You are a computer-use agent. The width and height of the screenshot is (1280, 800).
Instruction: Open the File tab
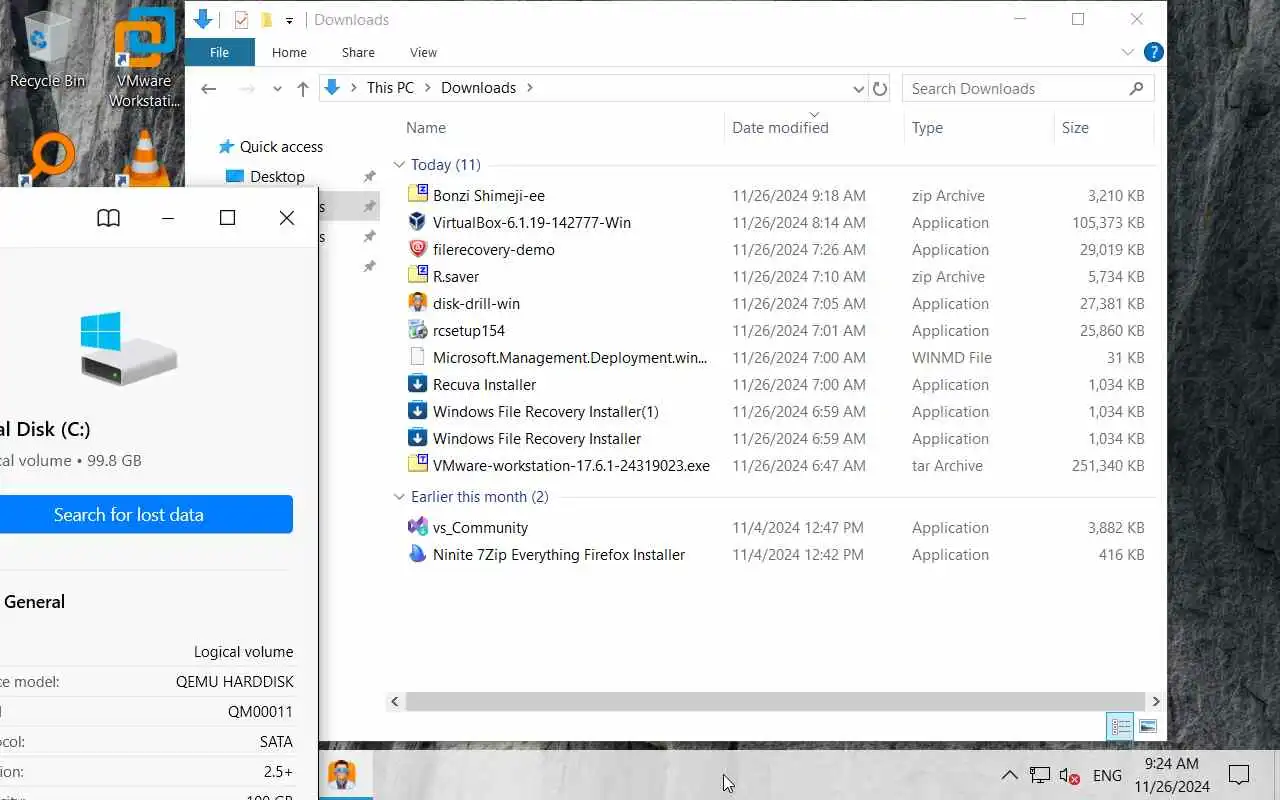coord(219,52)
